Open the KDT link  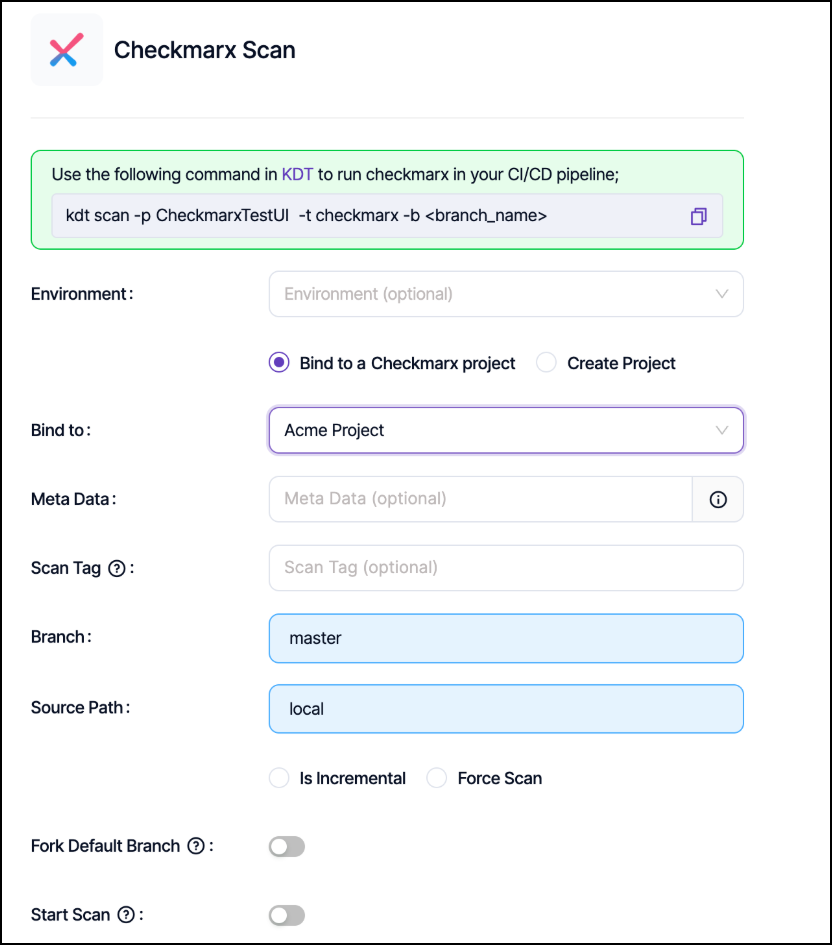(297, 174)
